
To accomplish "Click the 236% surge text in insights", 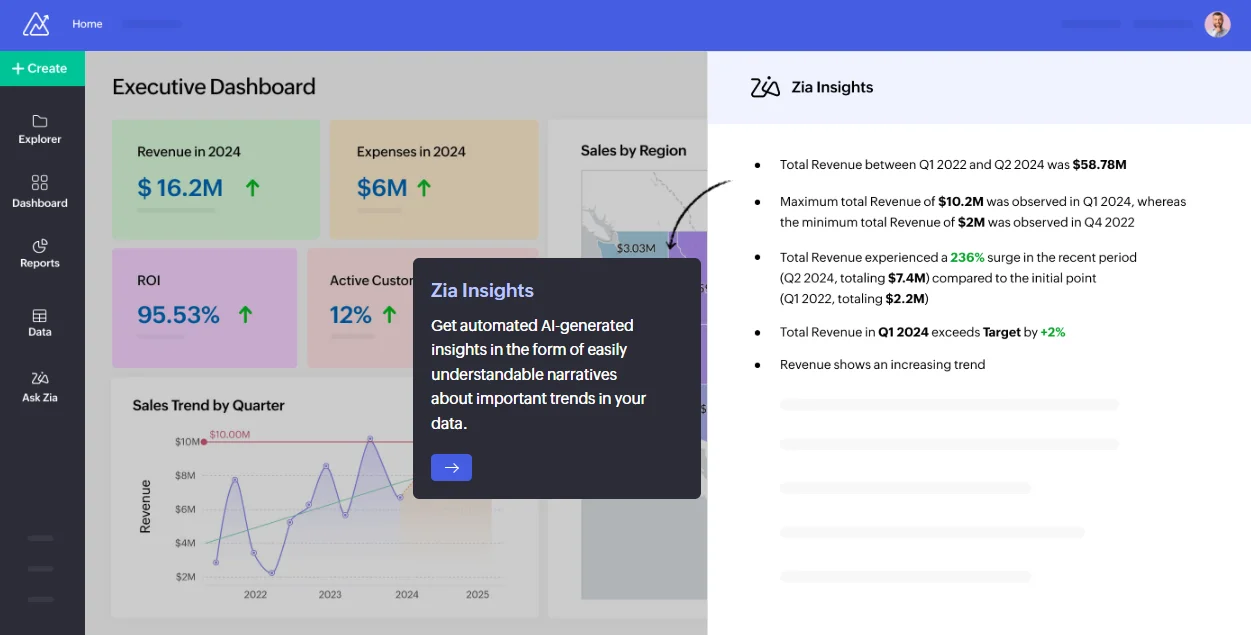I will coord(967,257).
